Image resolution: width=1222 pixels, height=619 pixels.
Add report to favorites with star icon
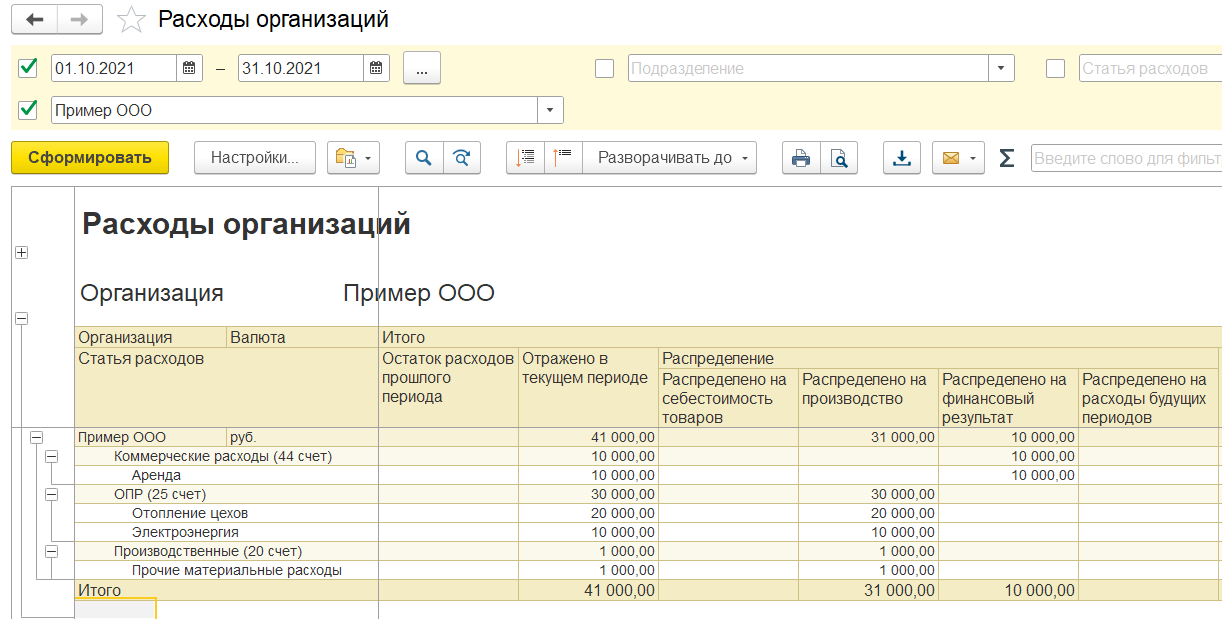(x=130, y=20)
